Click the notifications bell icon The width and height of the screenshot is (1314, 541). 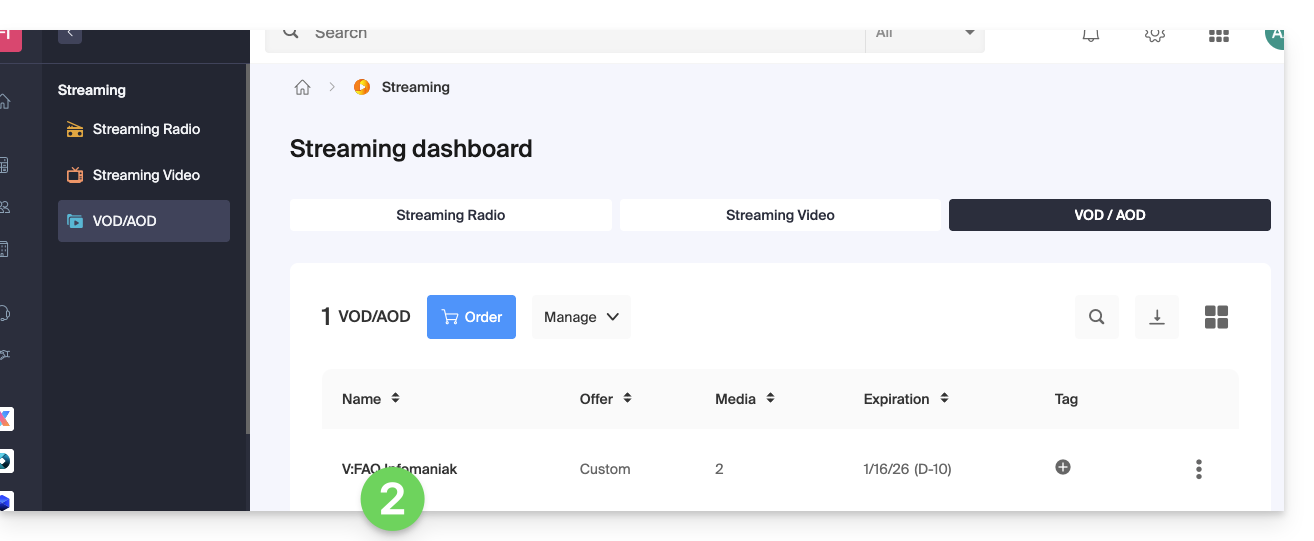point(1091,35)
